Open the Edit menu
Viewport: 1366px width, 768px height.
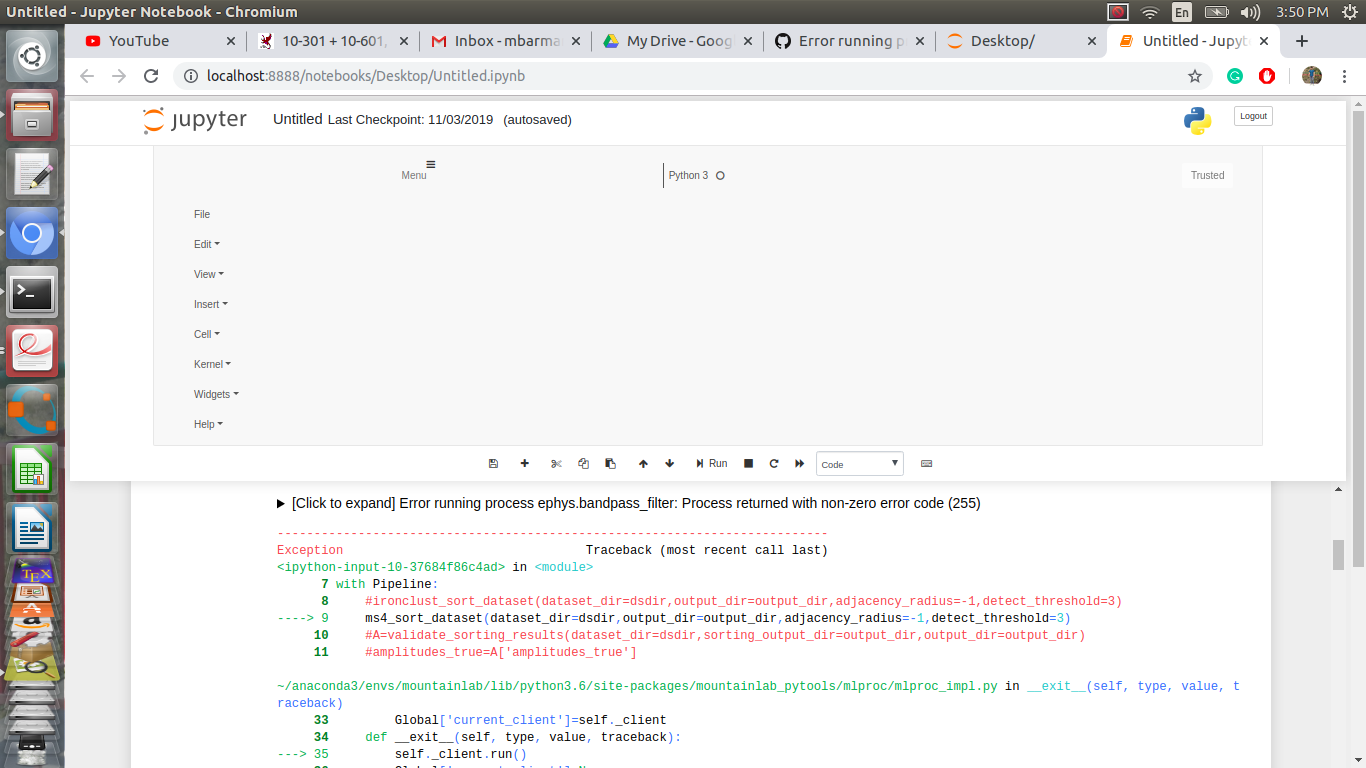tap(205, 244)
